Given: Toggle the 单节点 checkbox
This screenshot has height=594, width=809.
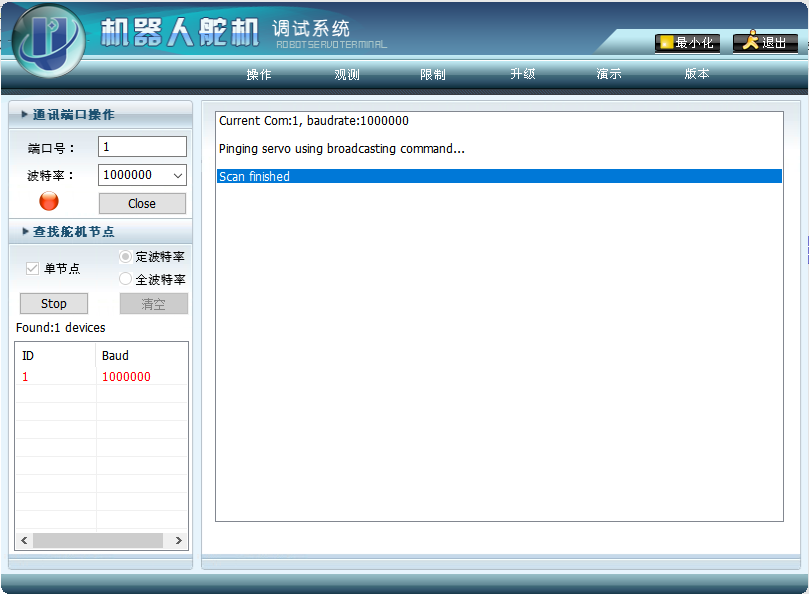Looking at the screenshot, I should [x=32, y=268].
